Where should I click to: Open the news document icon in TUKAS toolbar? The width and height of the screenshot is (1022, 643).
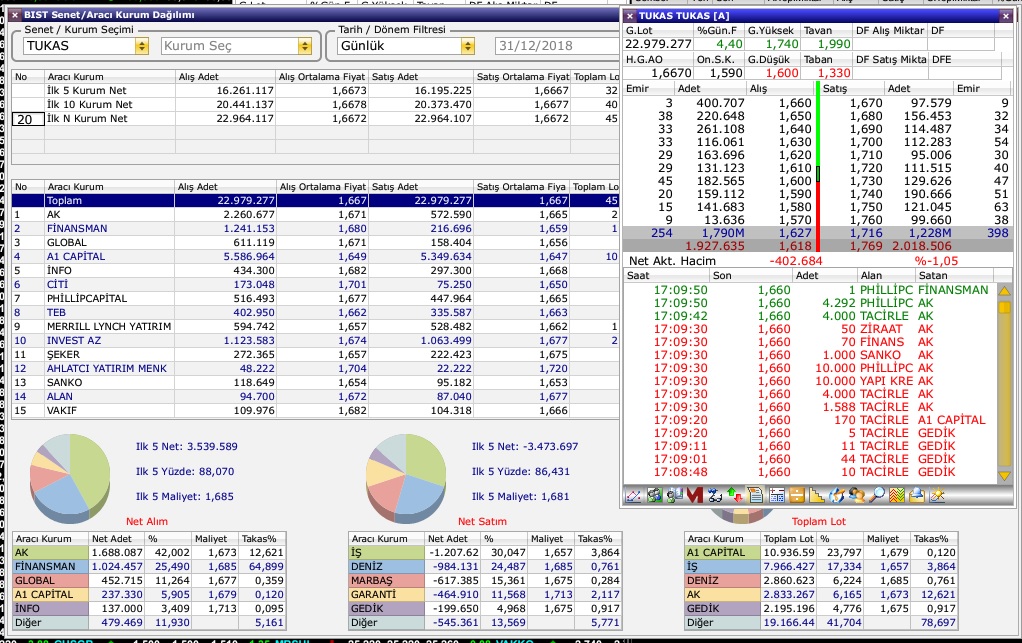pyautogui.click(x=755, y=495)
